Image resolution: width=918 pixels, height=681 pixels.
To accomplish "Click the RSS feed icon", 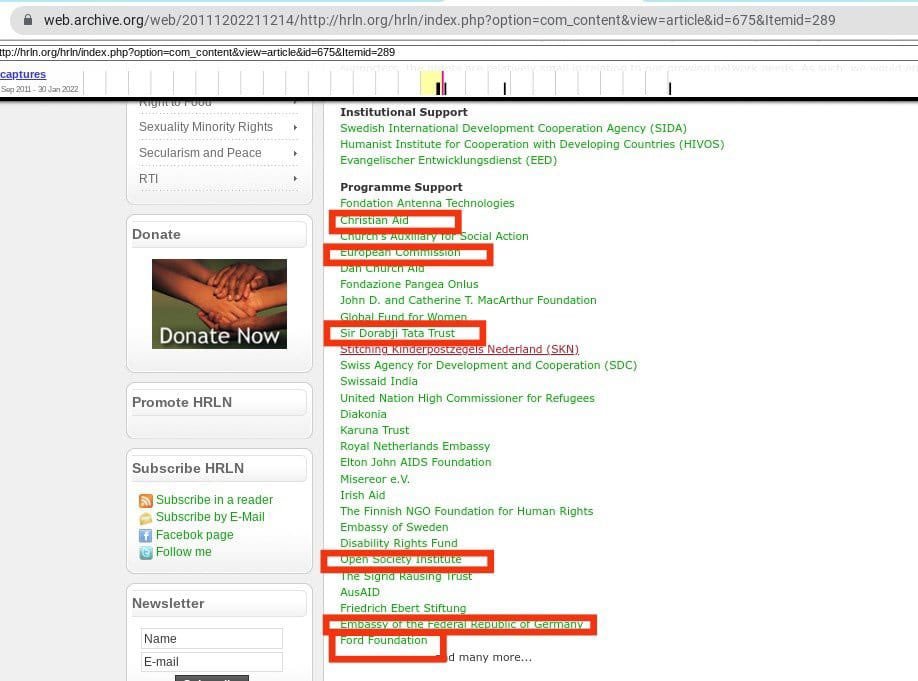I will [146, 501].
